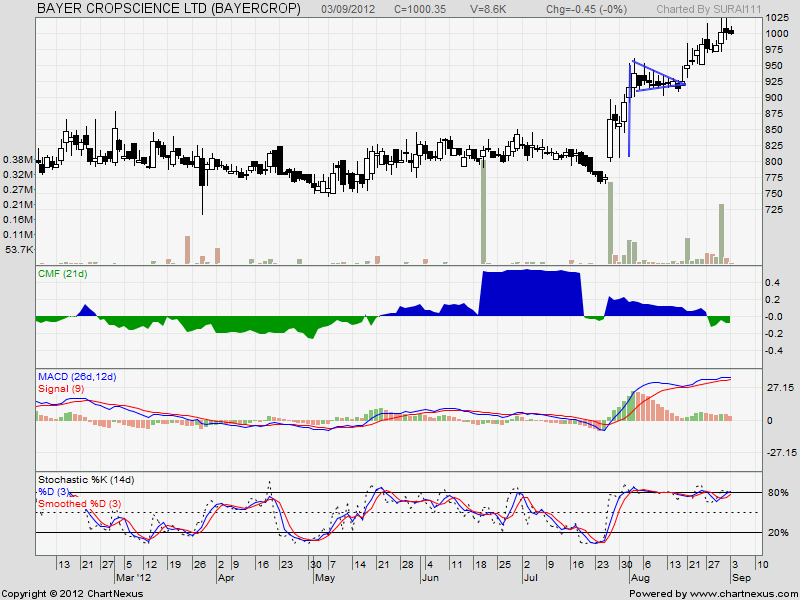800x600 pixels.
Task: Click the 900 price axis label
Action: 775,97
